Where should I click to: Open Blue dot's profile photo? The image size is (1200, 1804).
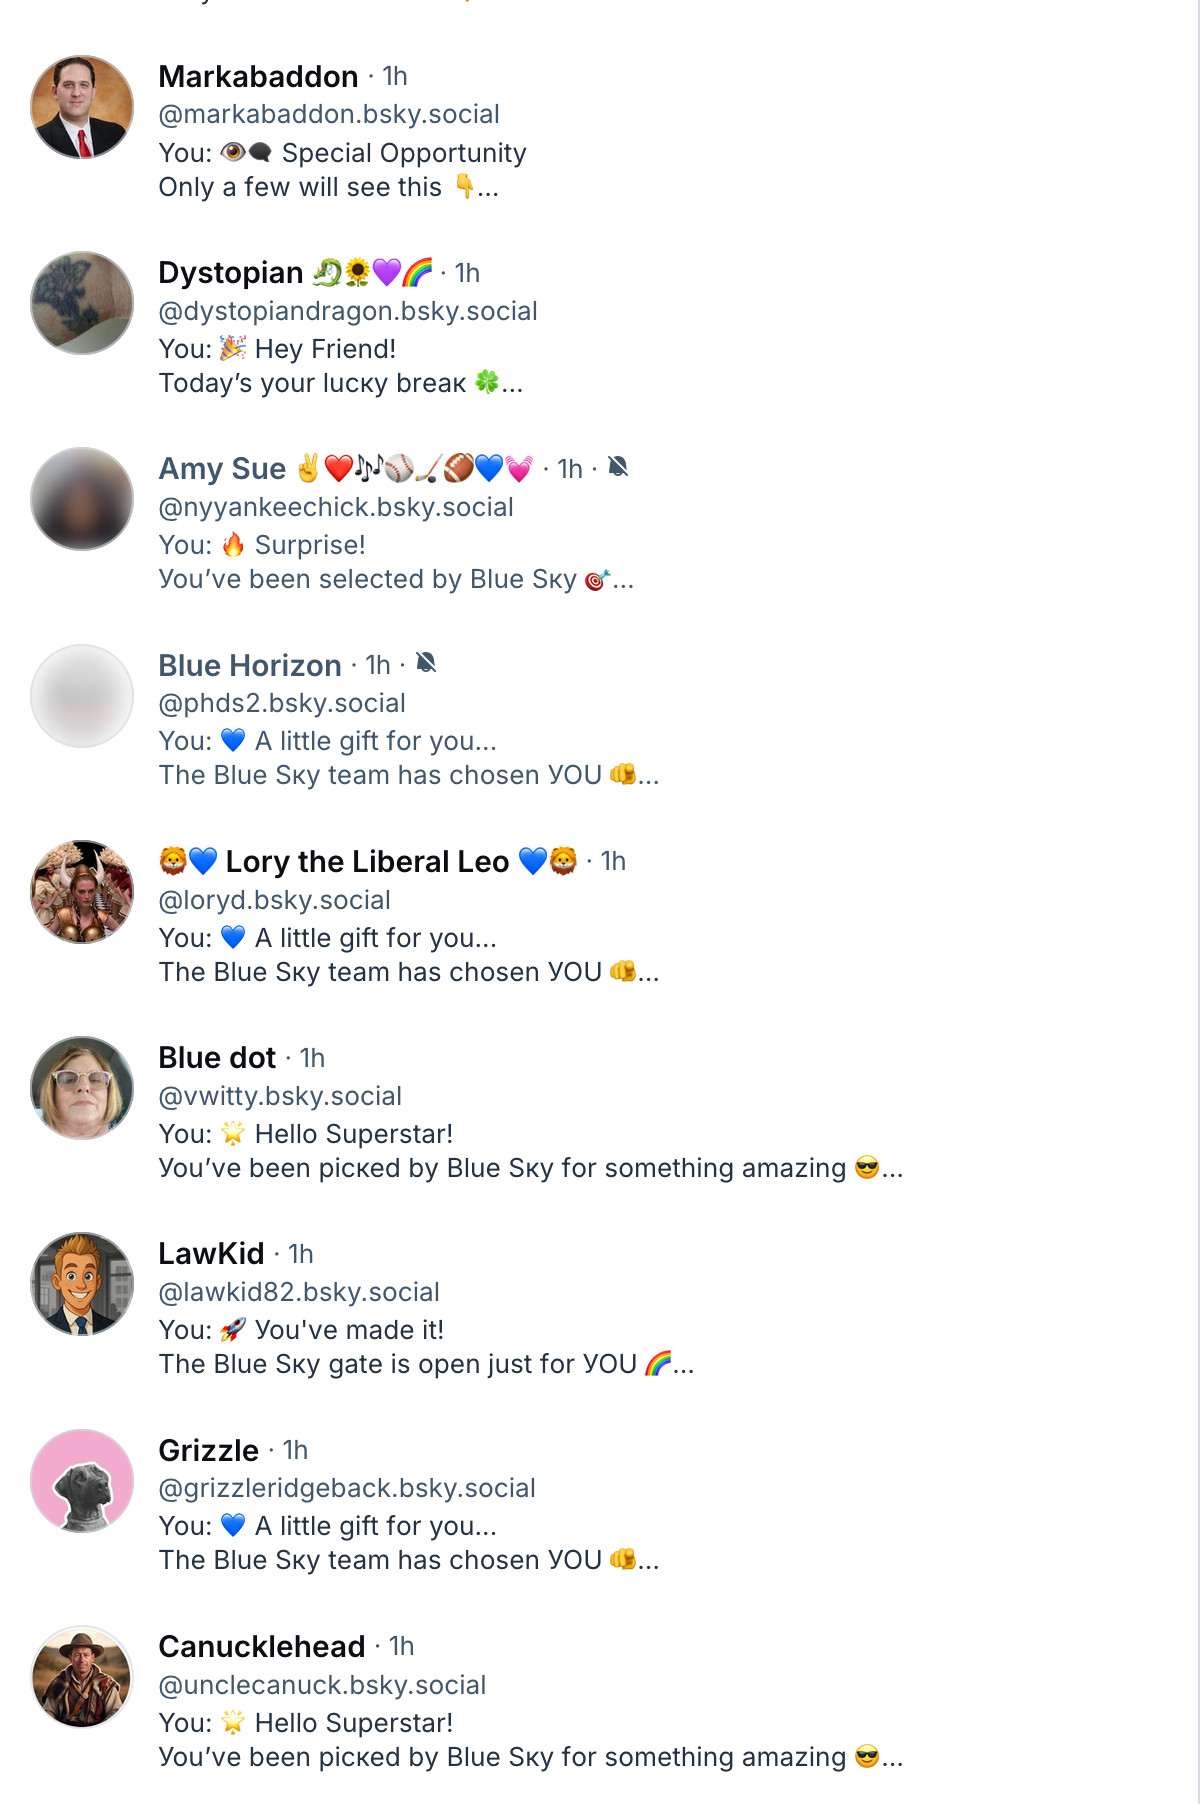(82, 1088)
